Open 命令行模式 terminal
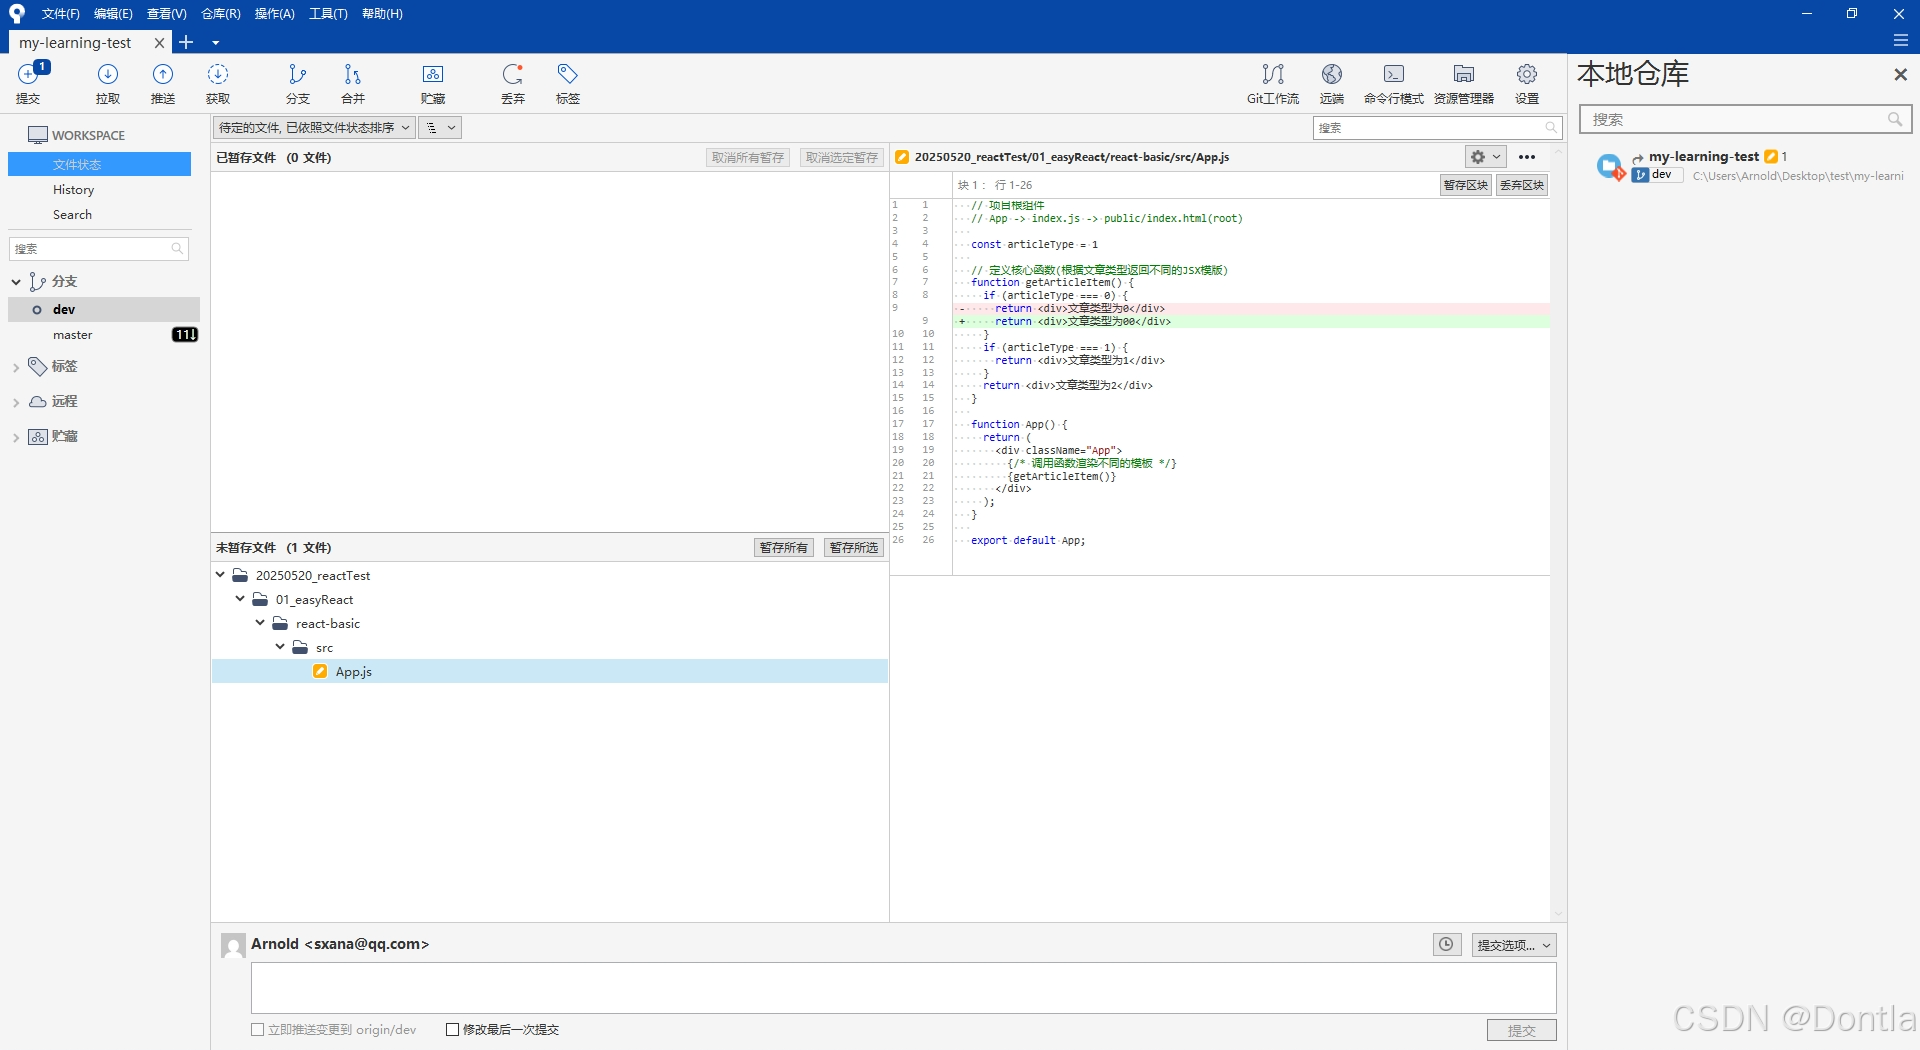 click(1393, 84)
